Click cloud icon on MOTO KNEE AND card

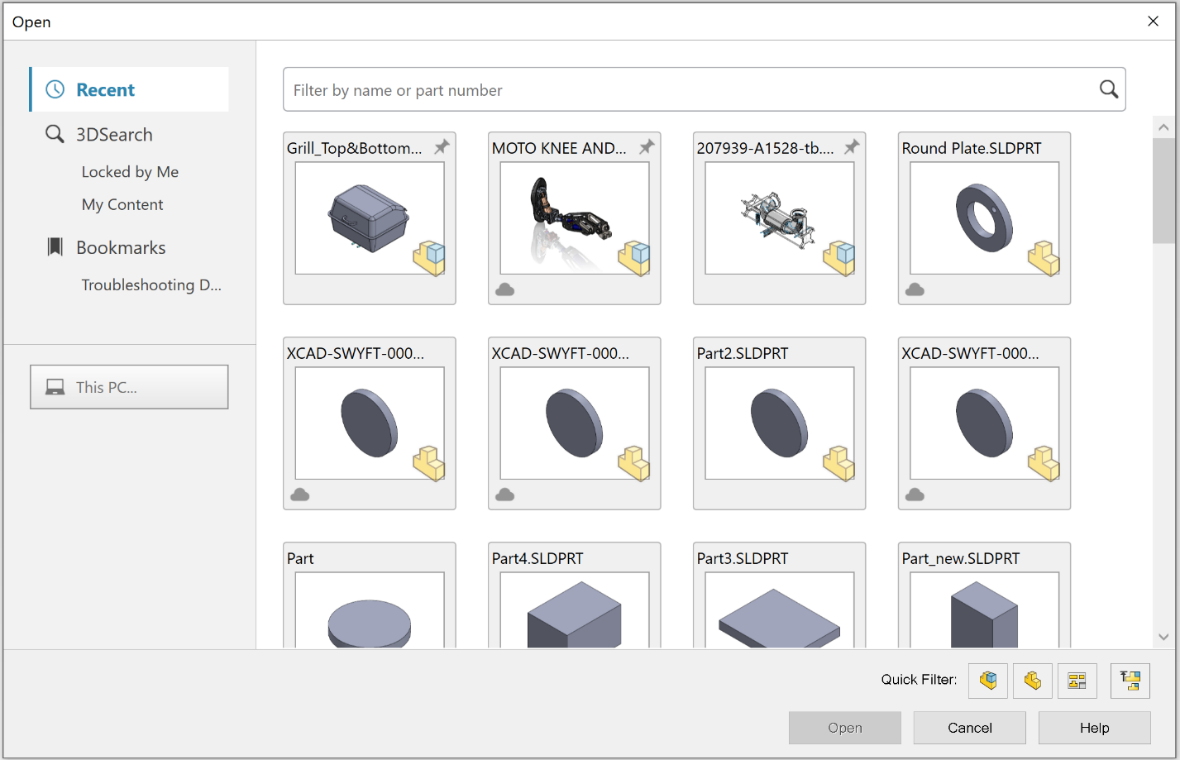[505, 290]
